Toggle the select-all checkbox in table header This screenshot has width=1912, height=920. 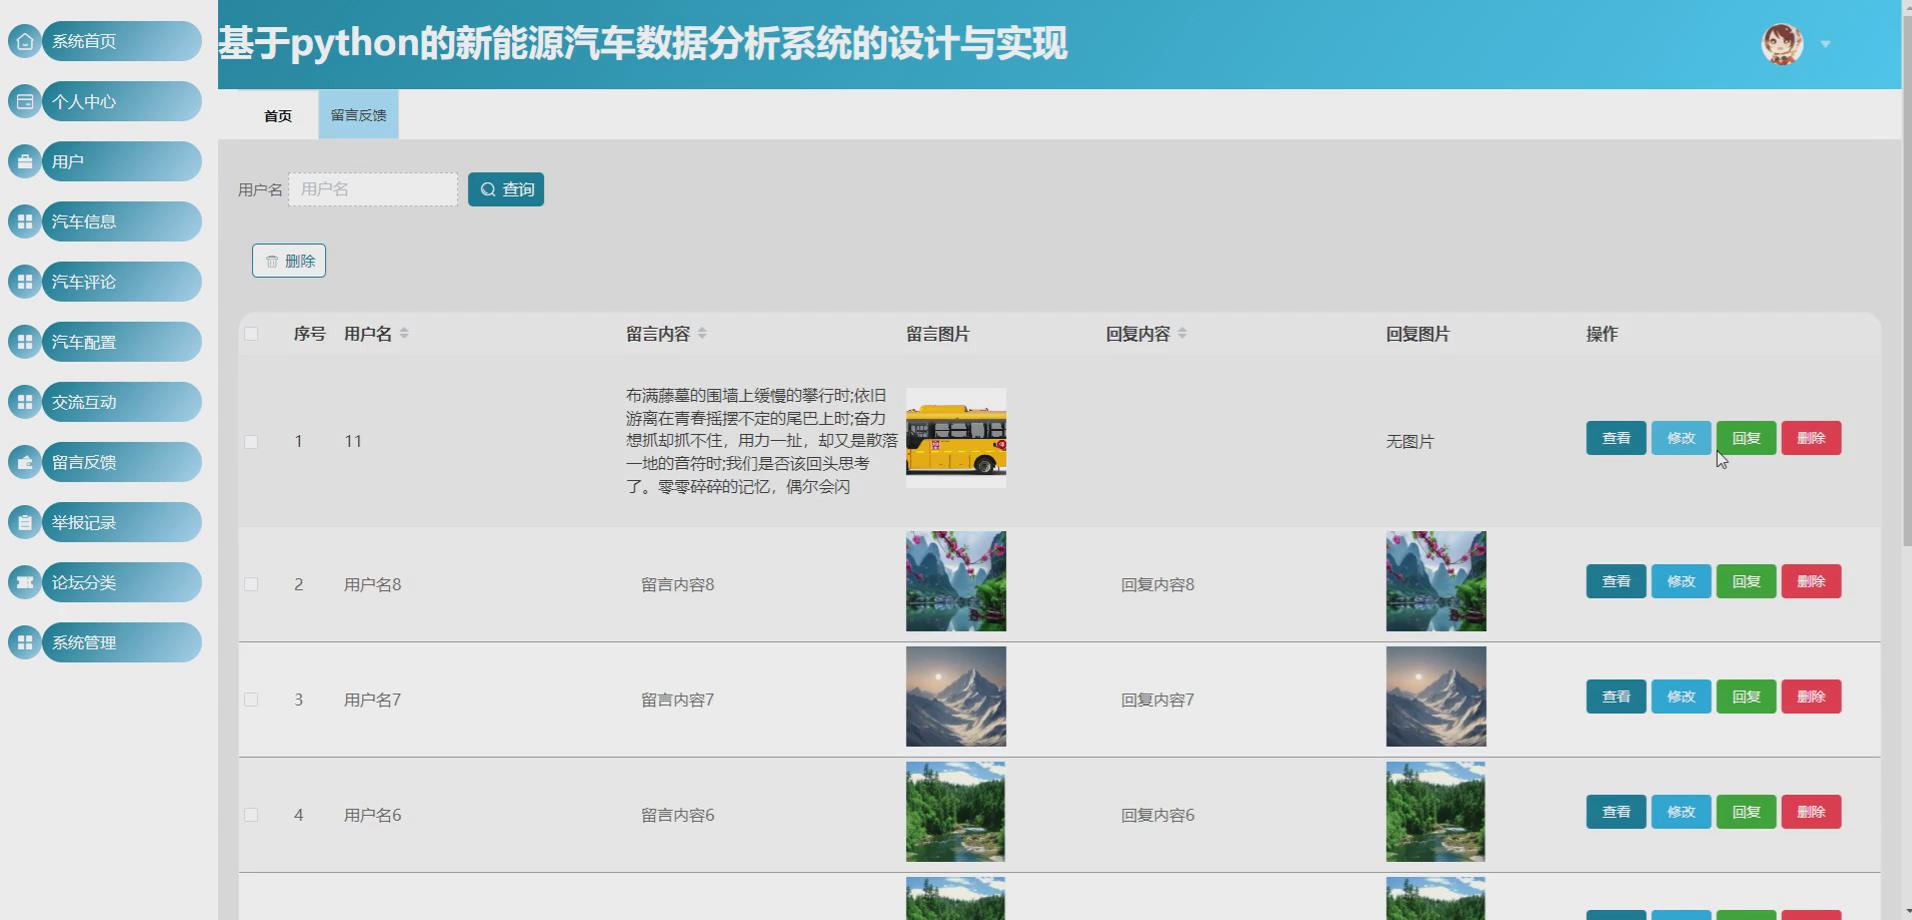[x=251, y=333]
